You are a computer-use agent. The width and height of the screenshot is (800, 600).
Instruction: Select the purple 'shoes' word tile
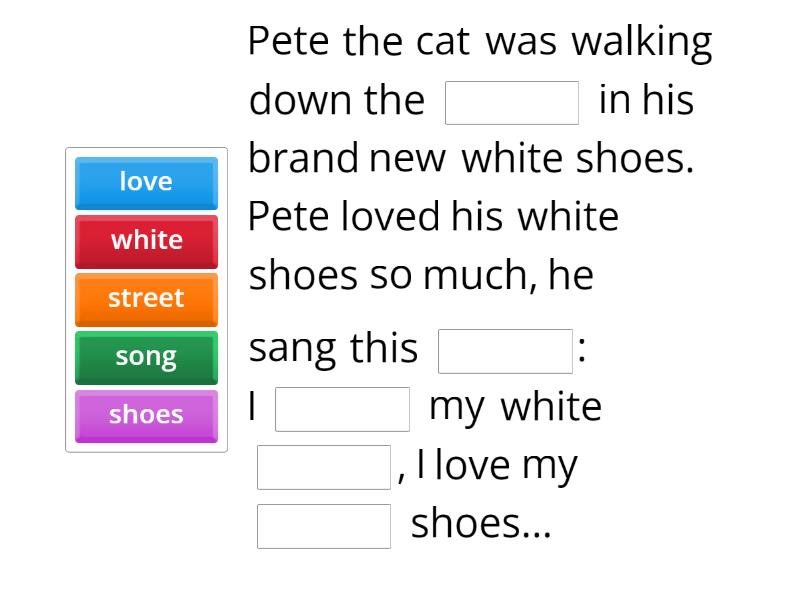pos(146,415)
